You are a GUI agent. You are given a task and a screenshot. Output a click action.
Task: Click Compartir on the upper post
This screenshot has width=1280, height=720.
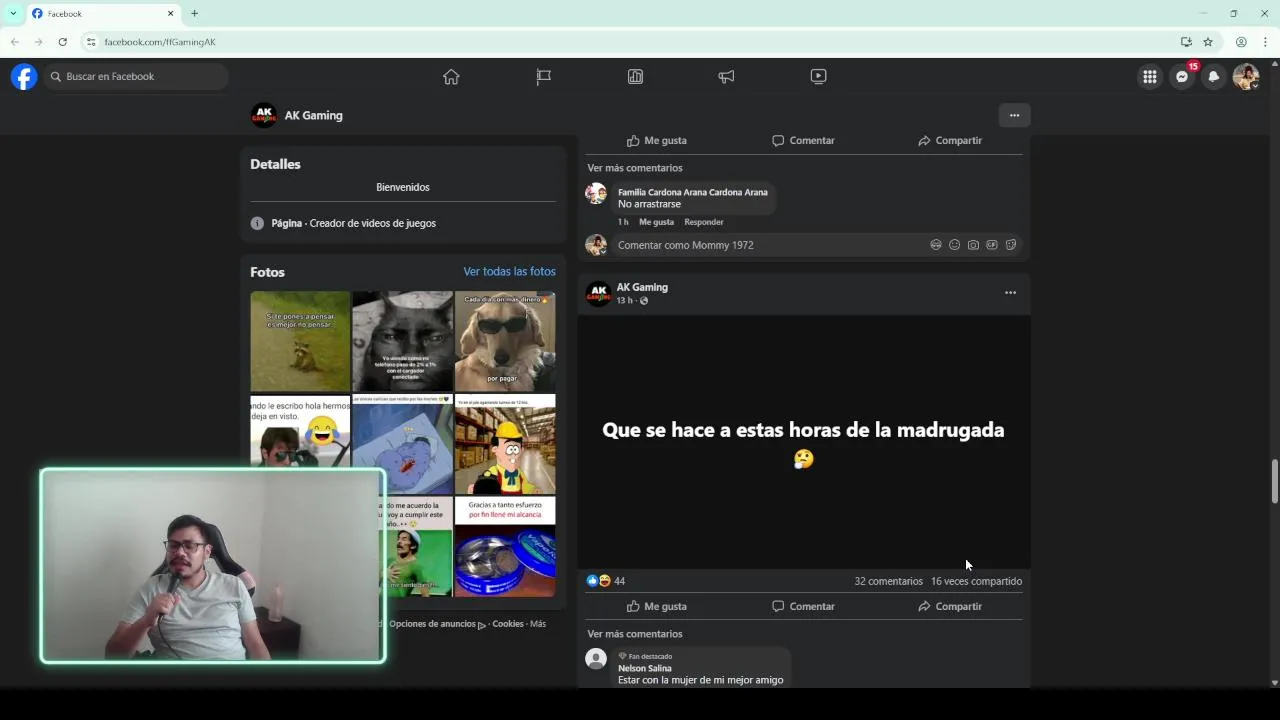950,141
